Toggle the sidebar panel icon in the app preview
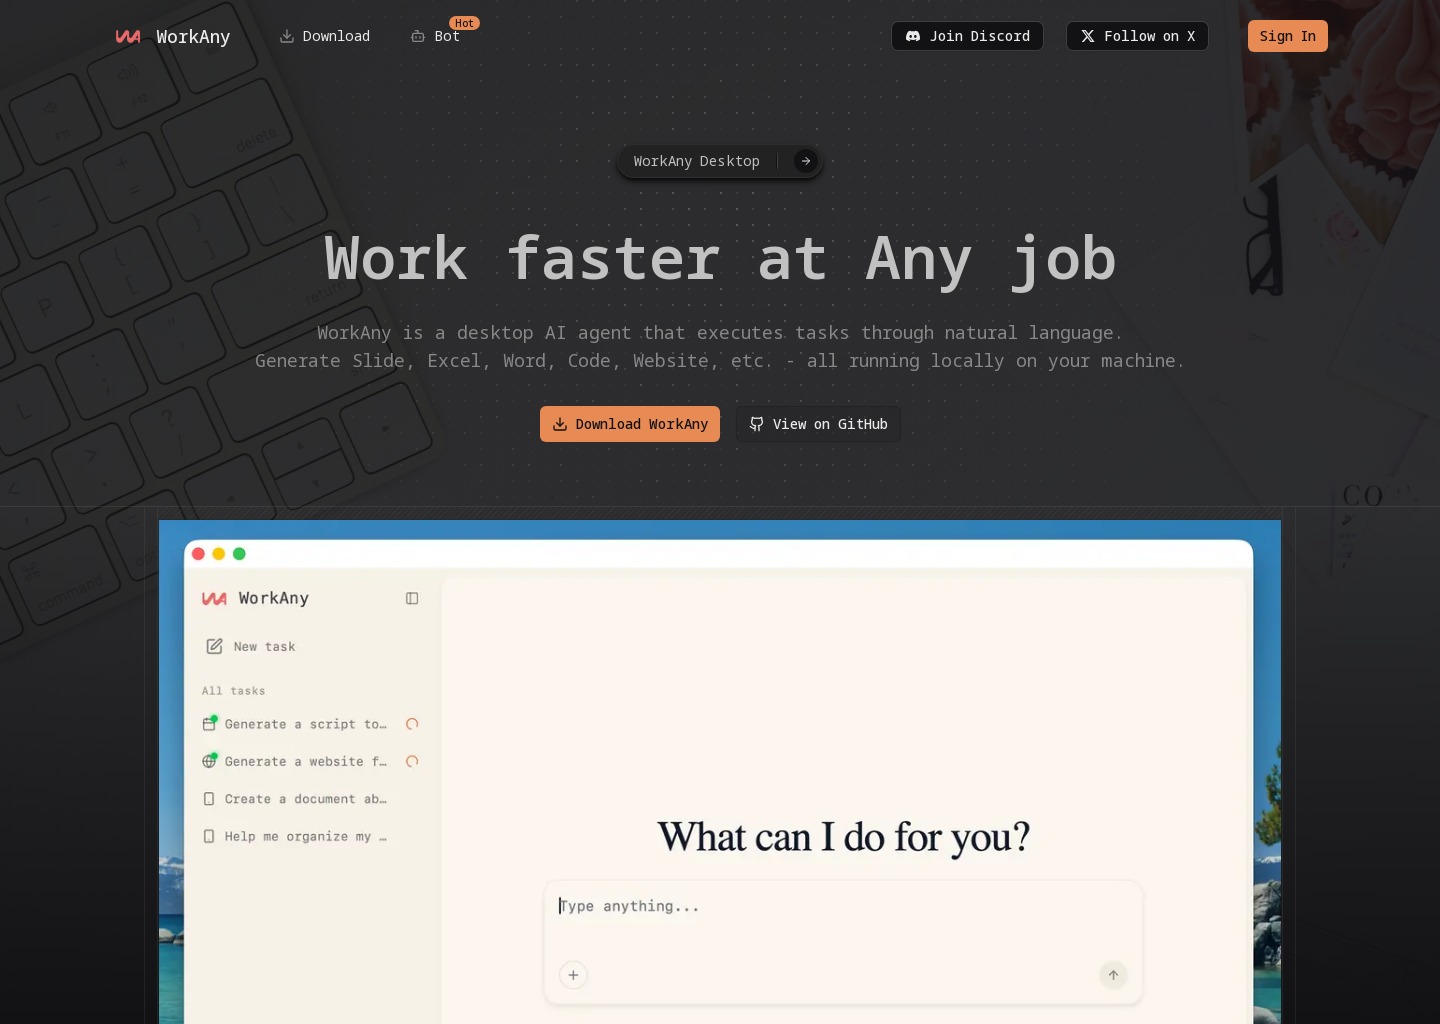The image size is (1440, 1024). pyautogui.click(x=412, y=598)
